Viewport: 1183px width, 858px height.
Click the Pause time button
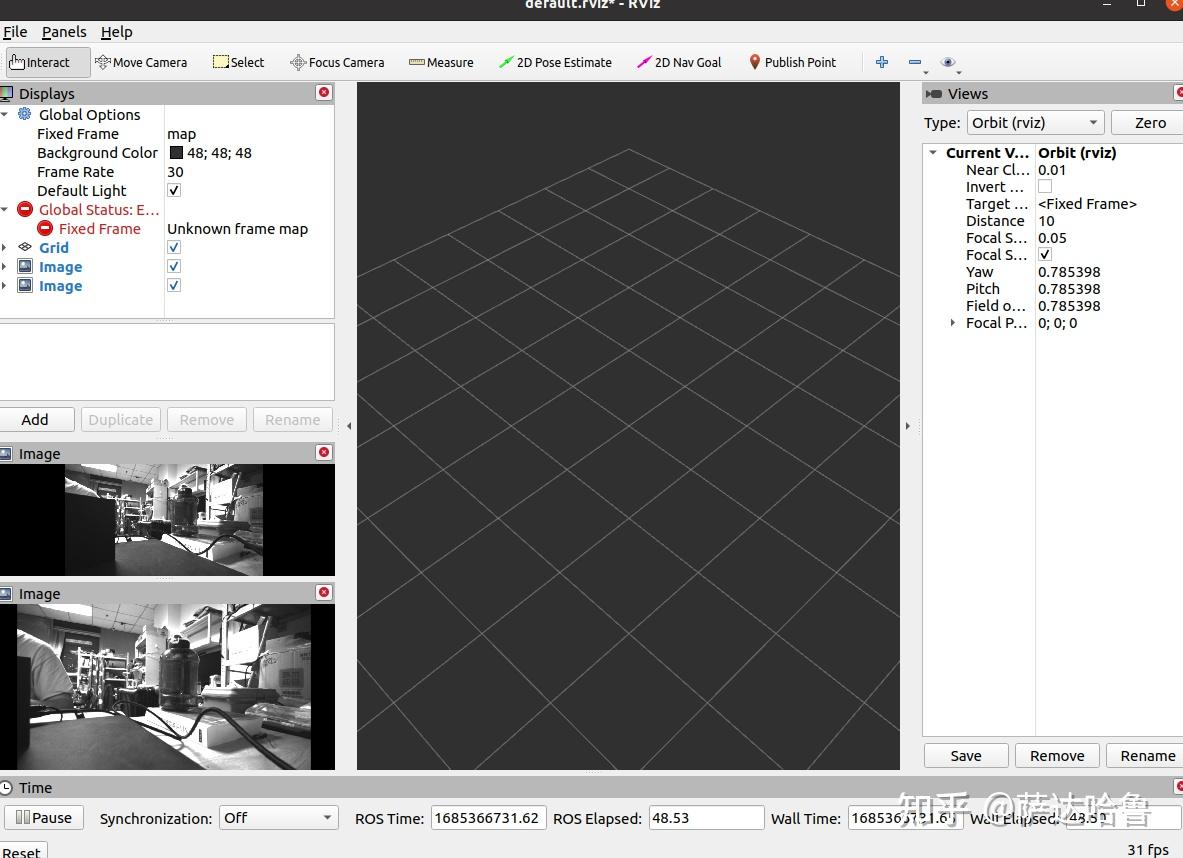44,817
